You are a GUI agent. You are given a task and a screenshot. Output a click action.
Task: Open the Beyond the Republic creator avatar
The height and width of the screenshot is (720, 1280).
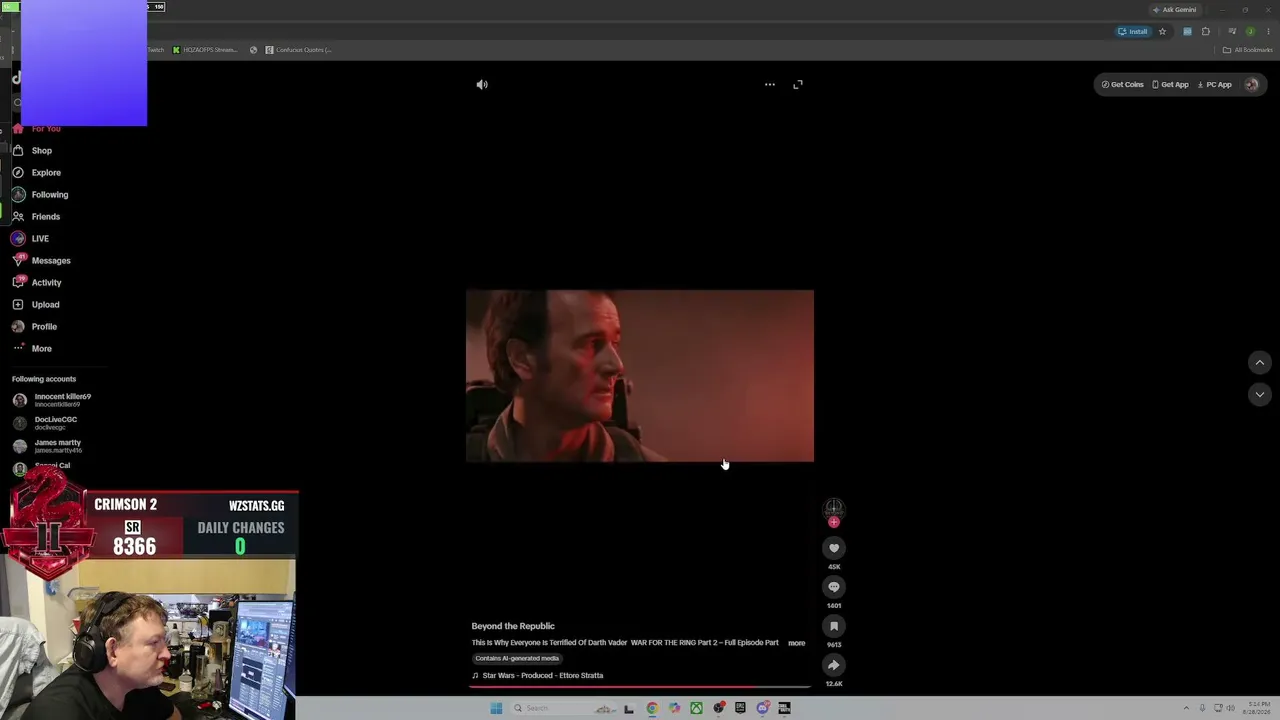[x=834, y=508]
